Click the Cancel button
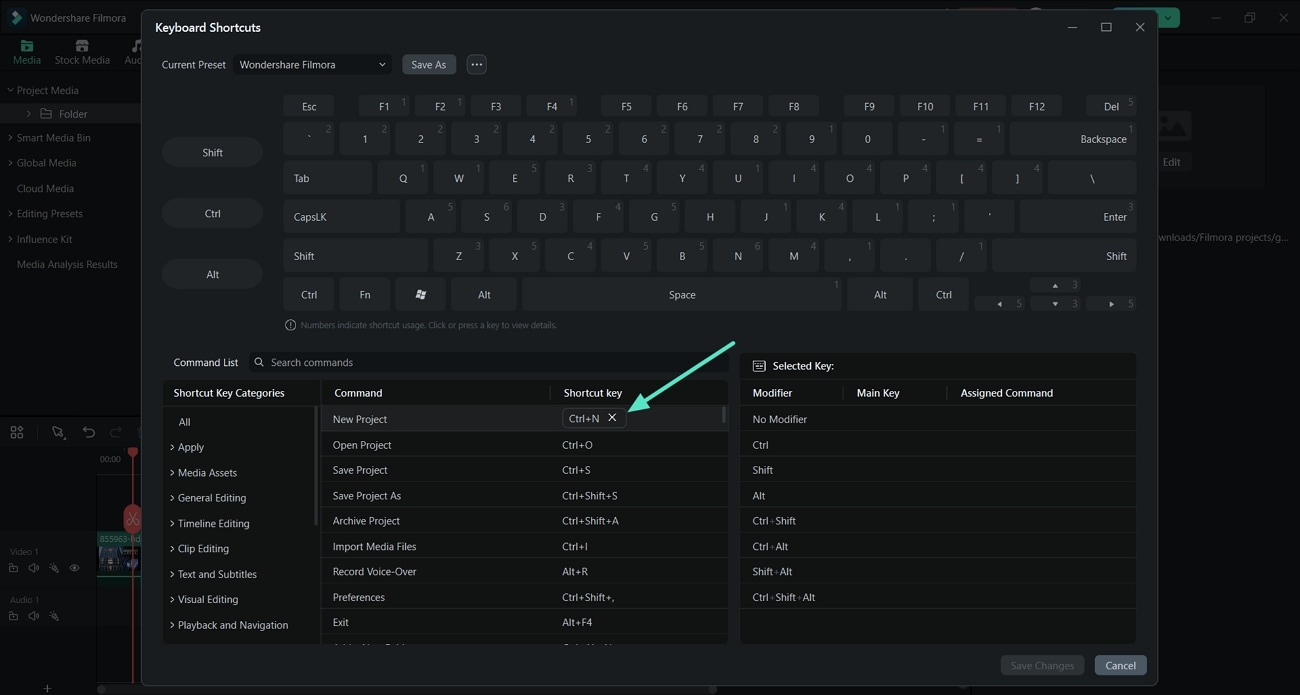 pyautogui.click(x=1120, y=665)
